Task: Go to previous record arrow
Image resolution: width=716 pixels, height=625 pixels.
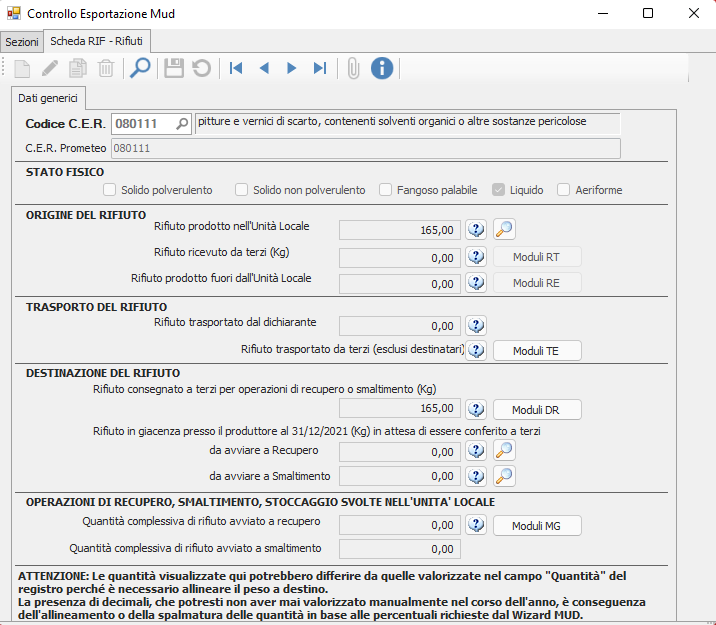Action: [x=264, y=68]
